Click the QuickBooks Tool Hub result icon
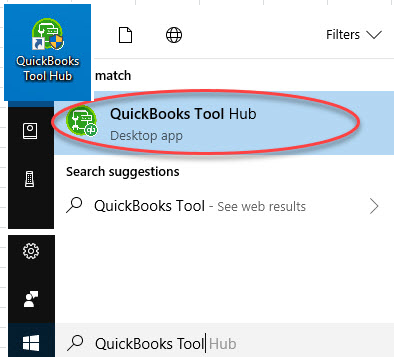The width and height of the screenshot is (394, 361). 81,122
